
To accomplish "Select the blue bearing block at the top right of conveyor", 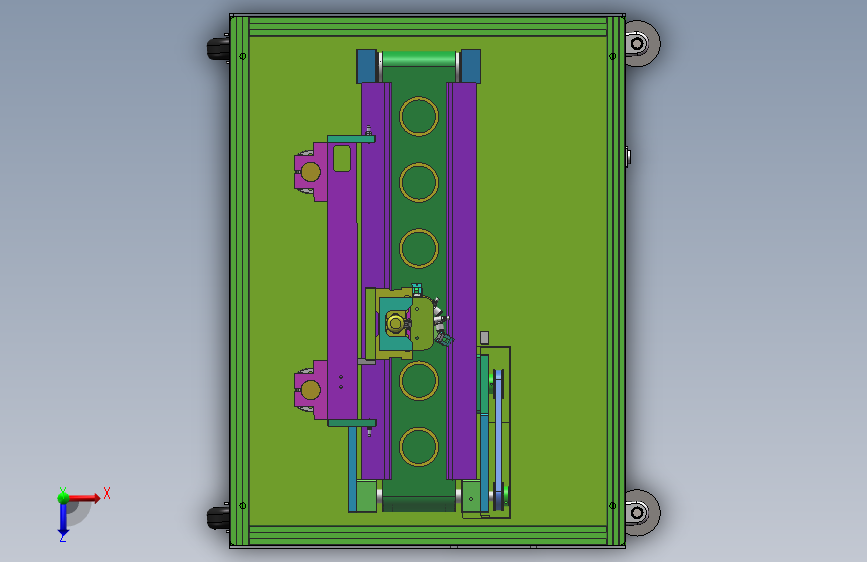I will (470, 66).
